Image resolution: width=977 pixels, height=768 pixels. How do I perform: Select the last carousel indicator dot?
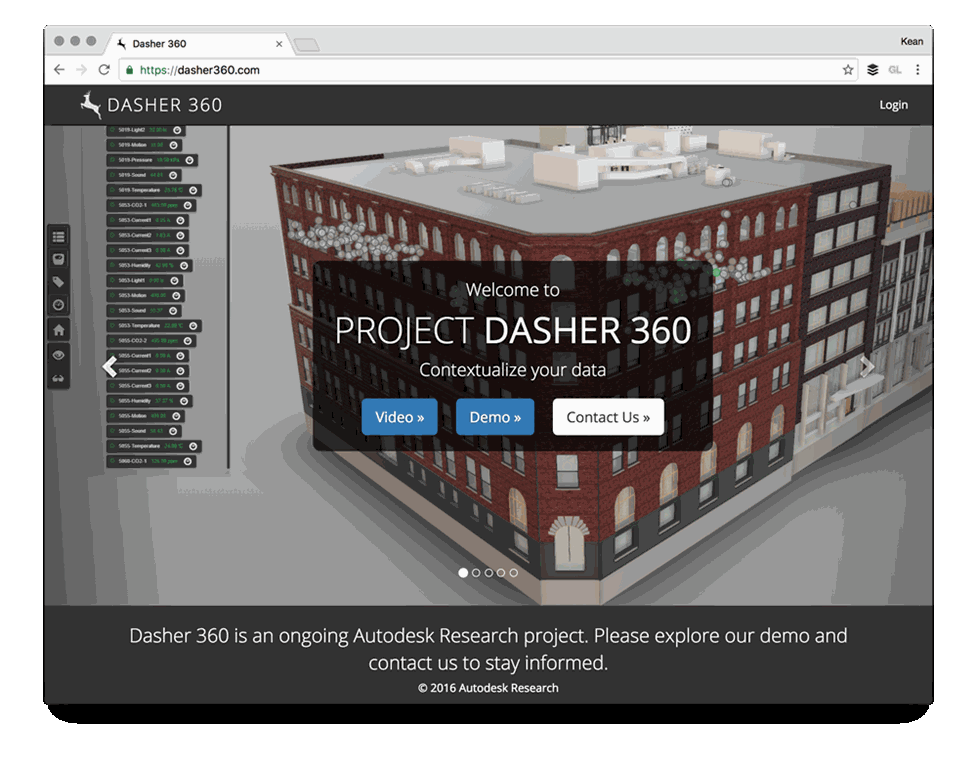point(514,573)
